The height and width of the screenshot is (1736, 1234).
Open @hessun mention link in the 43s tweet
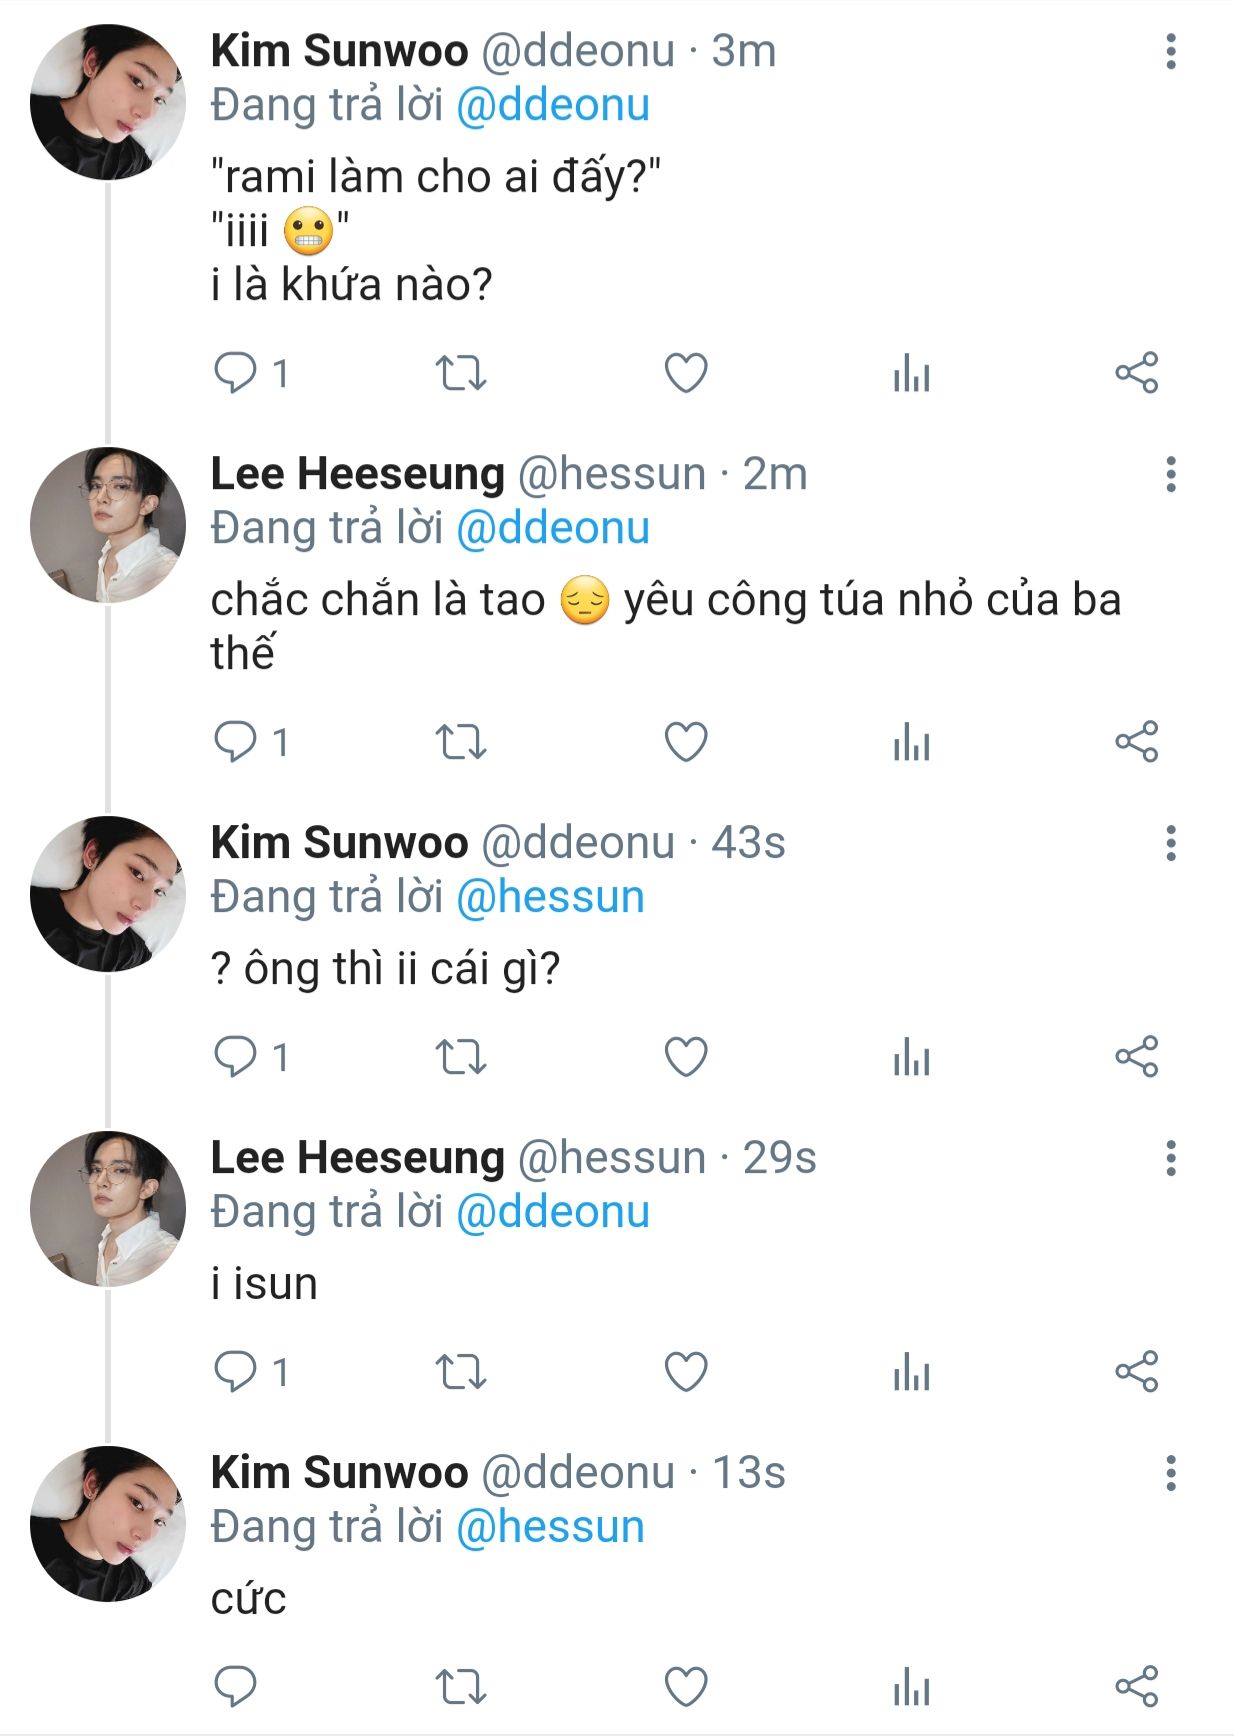click(x=550, y=898)
